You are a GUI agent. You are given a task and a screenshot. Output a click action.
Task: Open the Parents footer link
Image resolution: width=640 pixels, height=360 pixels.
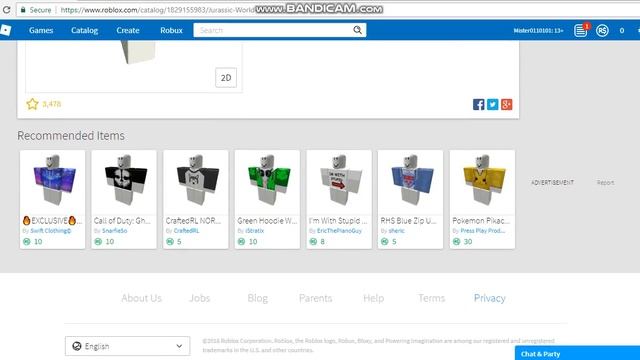[316, 298]
